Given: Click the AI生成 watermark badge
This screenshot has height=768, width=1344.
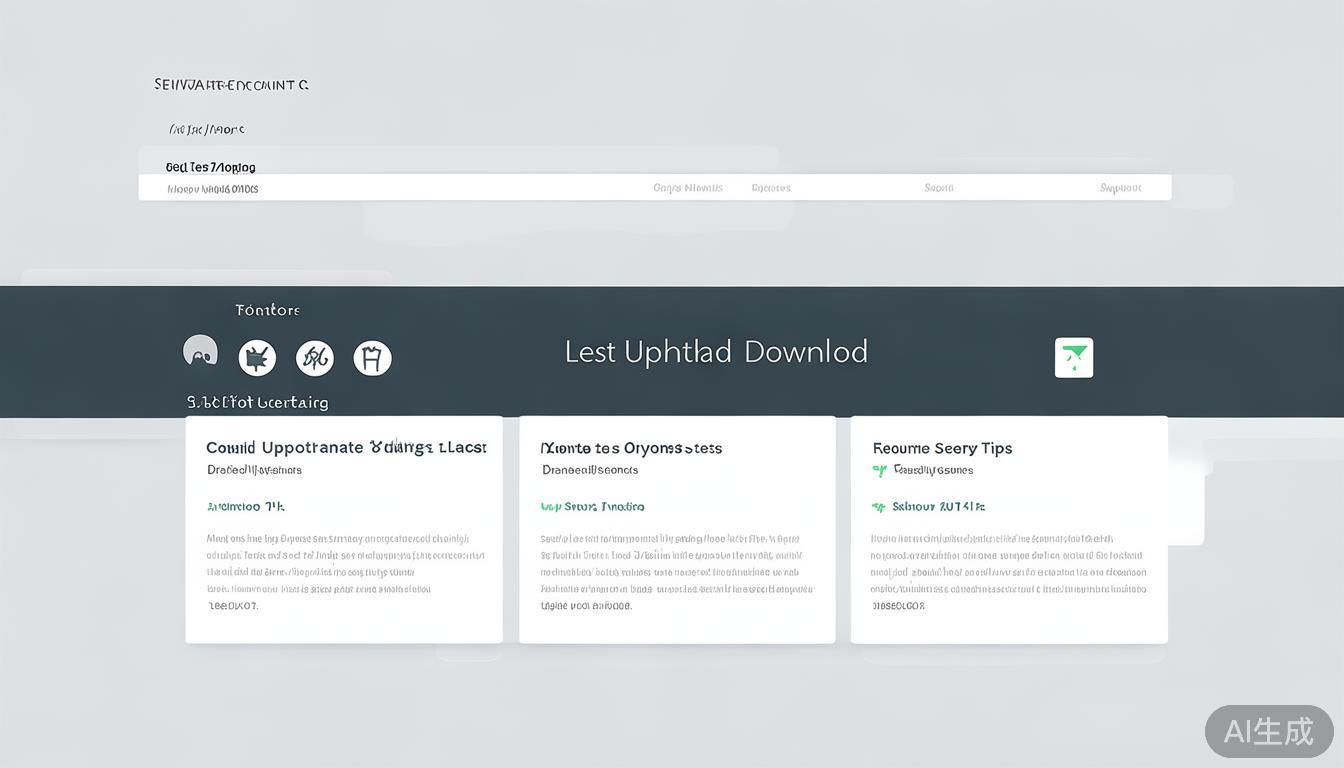Looking at the screenshot, I should pos(1268,731).
